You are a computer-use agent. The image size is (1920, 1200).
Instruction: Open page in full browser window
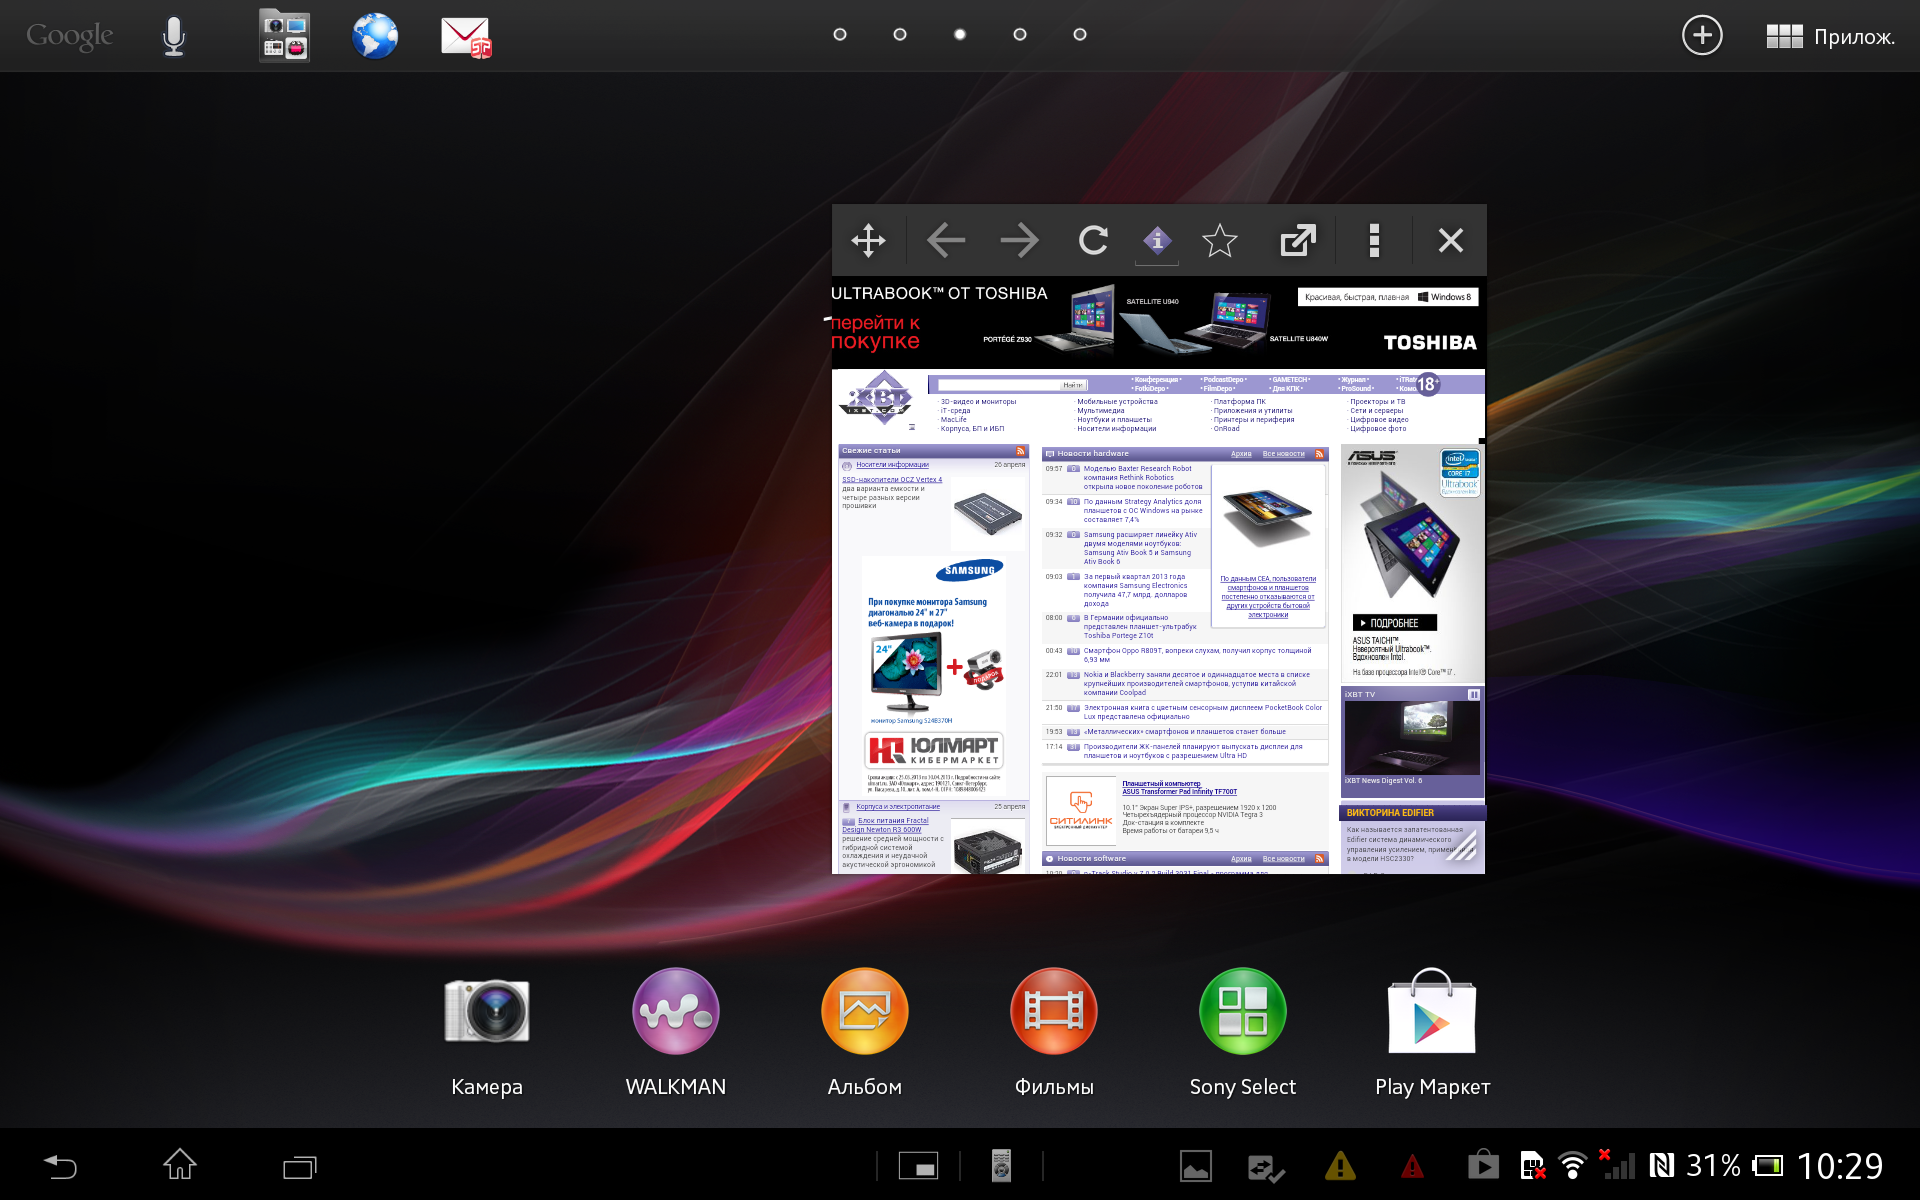[1297, 240]
